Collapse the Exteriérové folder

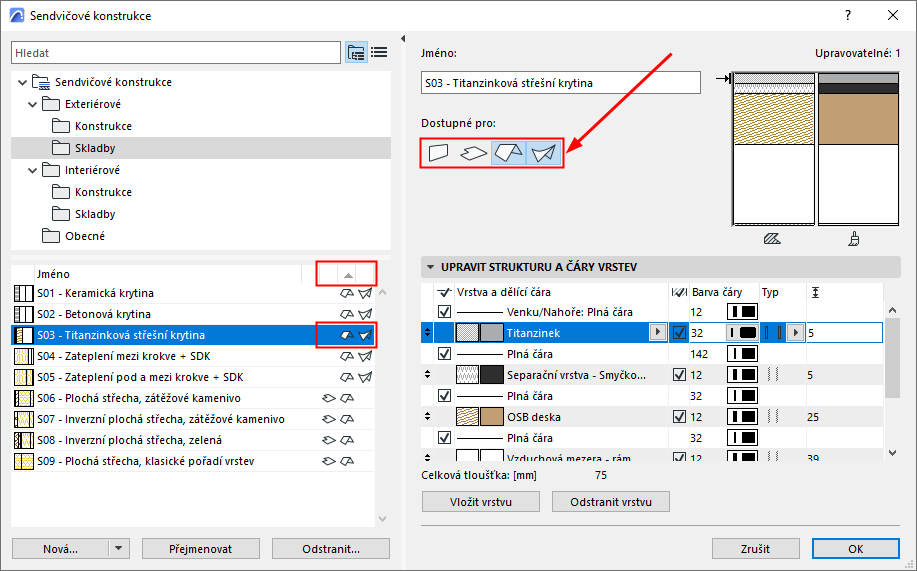point(33,104)
